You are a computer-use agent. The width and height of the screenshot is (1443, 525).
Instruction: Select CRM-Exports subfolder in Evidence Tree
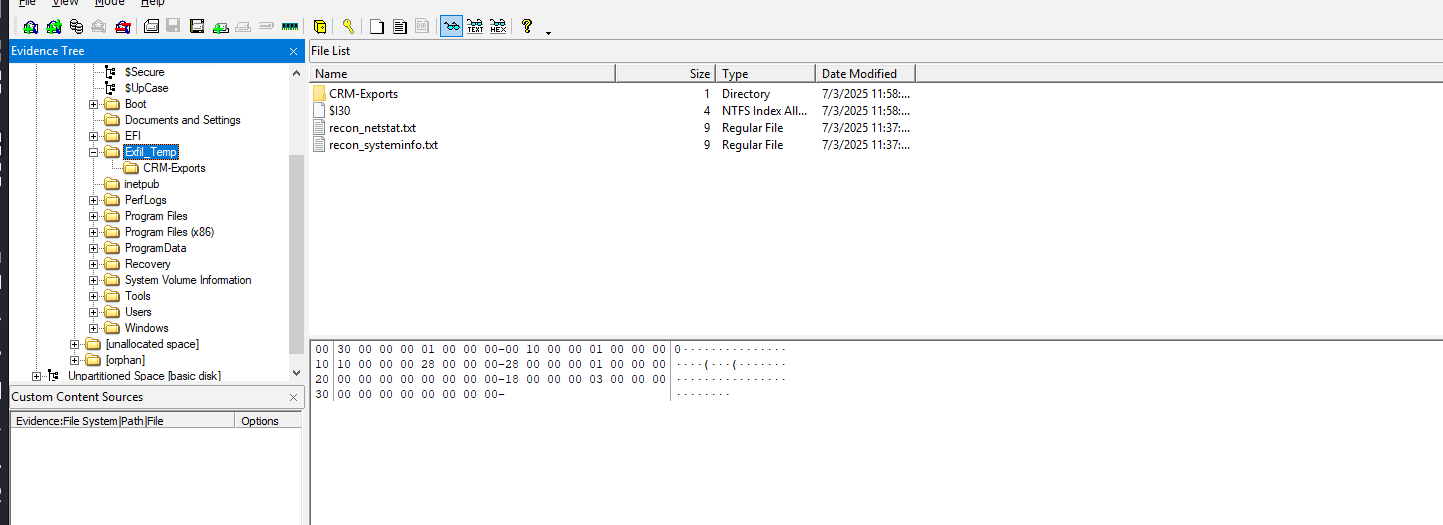(x=174, y=168)
